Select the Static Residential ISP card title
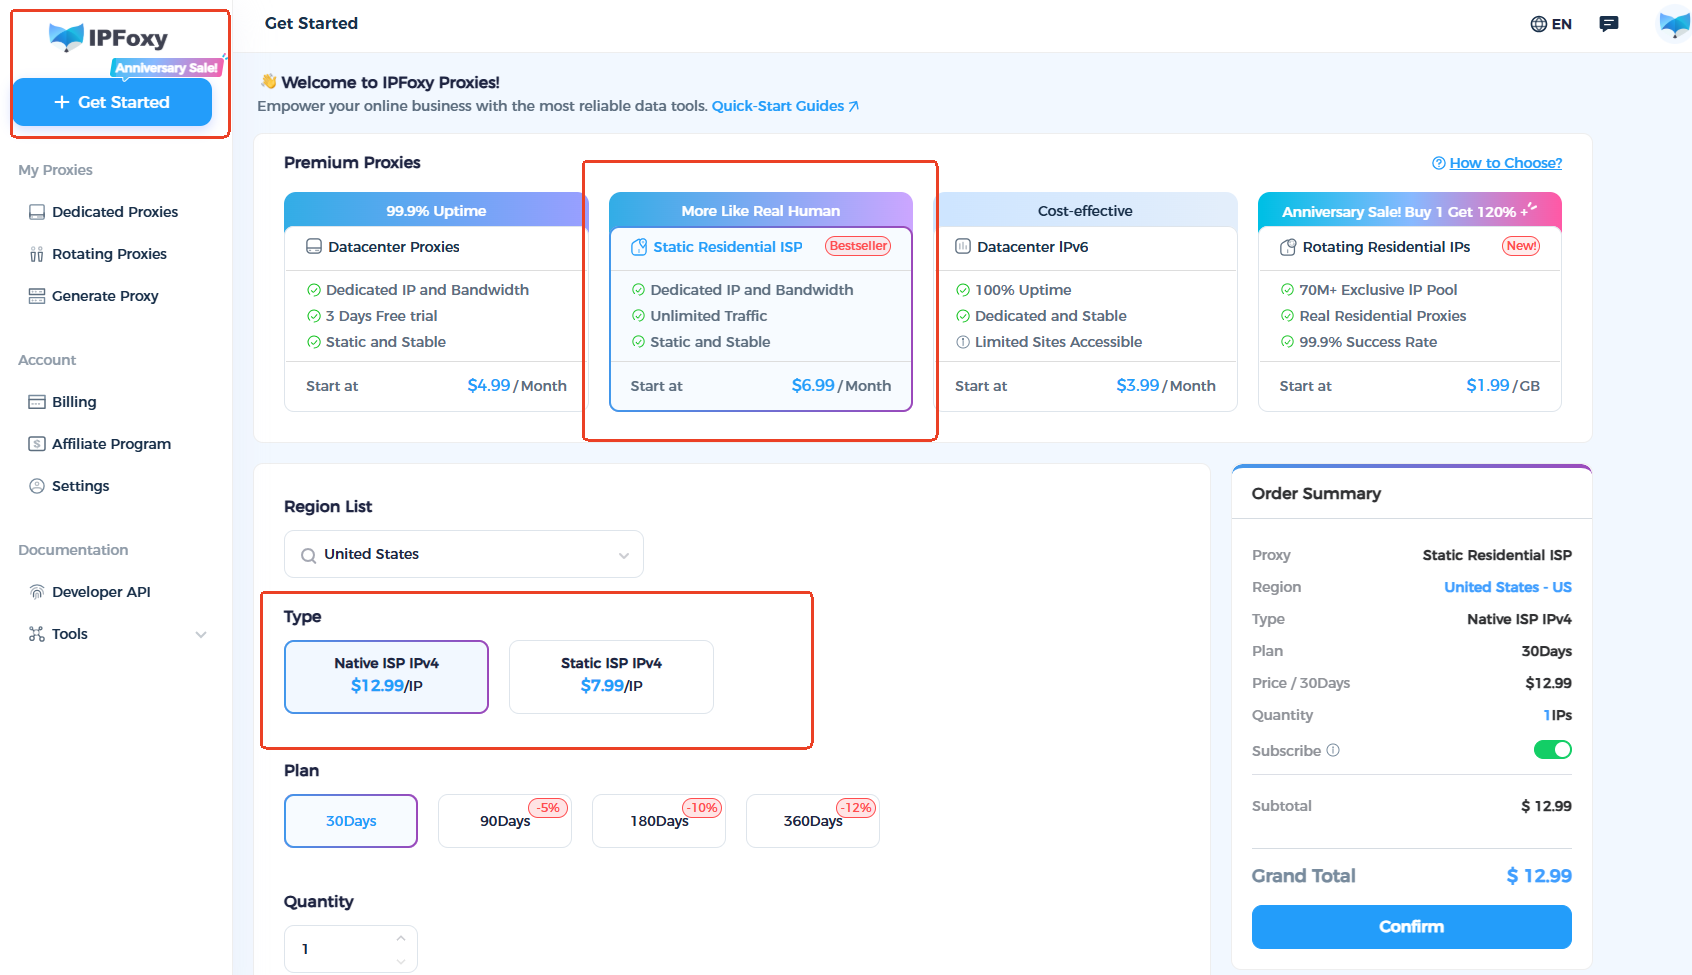The height and width of the screenshot is (975, 1692). [727, 246]
